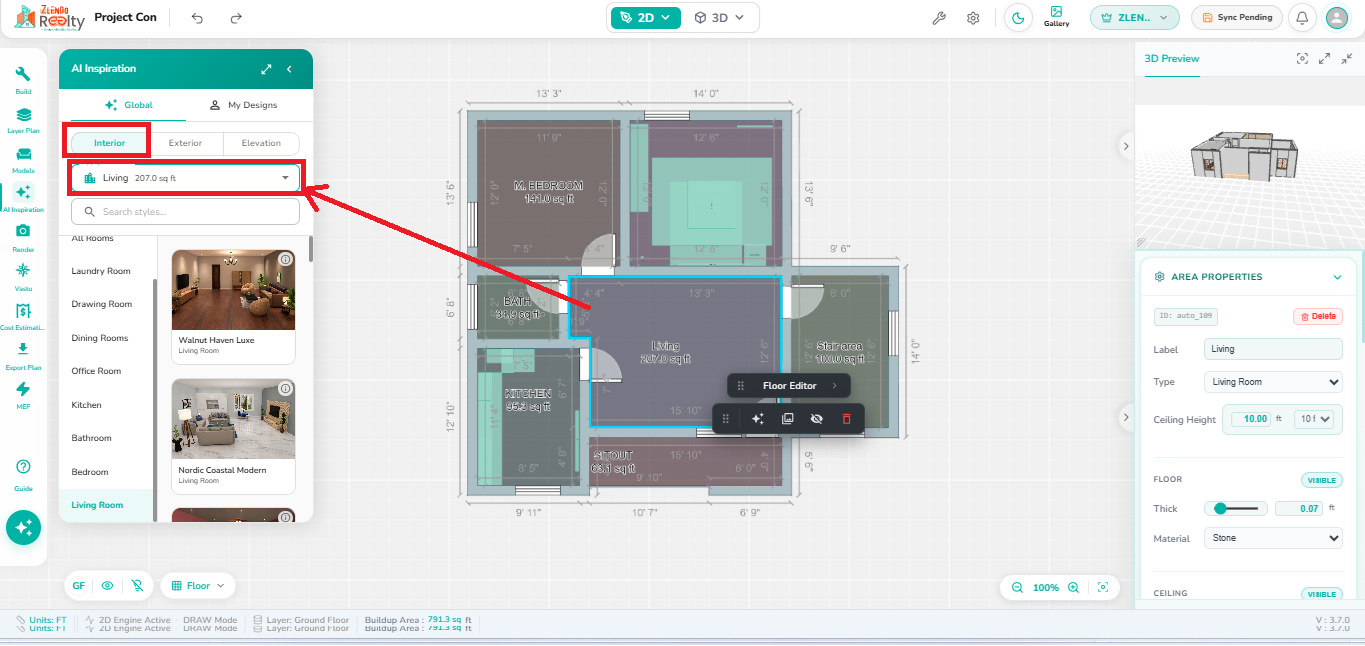The height and width of the screenshot is (646, 1365).
Task: Open the ceiling height preset dropdown
Action: pyautogui.click(x=1314, y=419)
